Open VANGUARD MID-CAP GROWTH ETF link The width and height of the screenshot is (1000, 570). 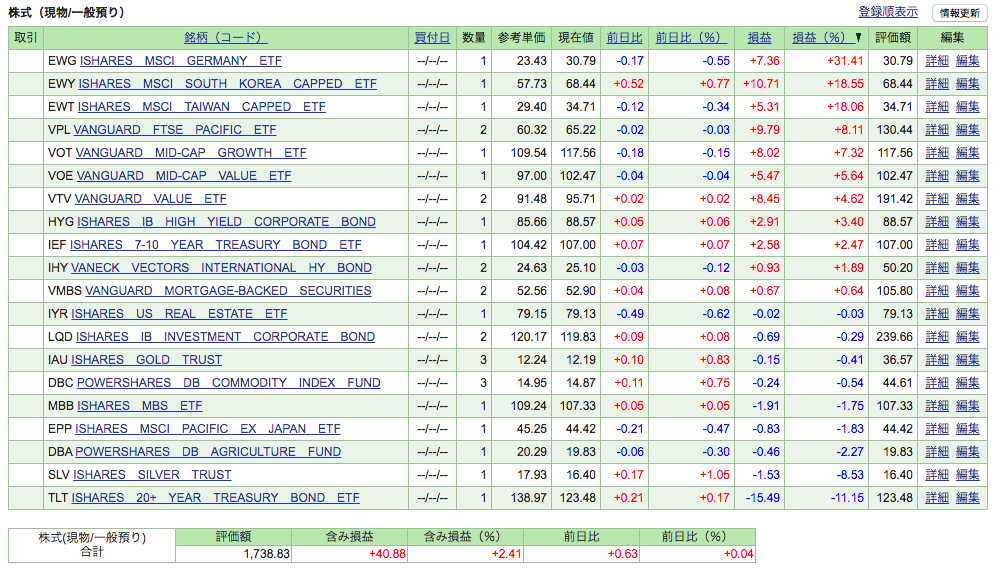point(191,152)
